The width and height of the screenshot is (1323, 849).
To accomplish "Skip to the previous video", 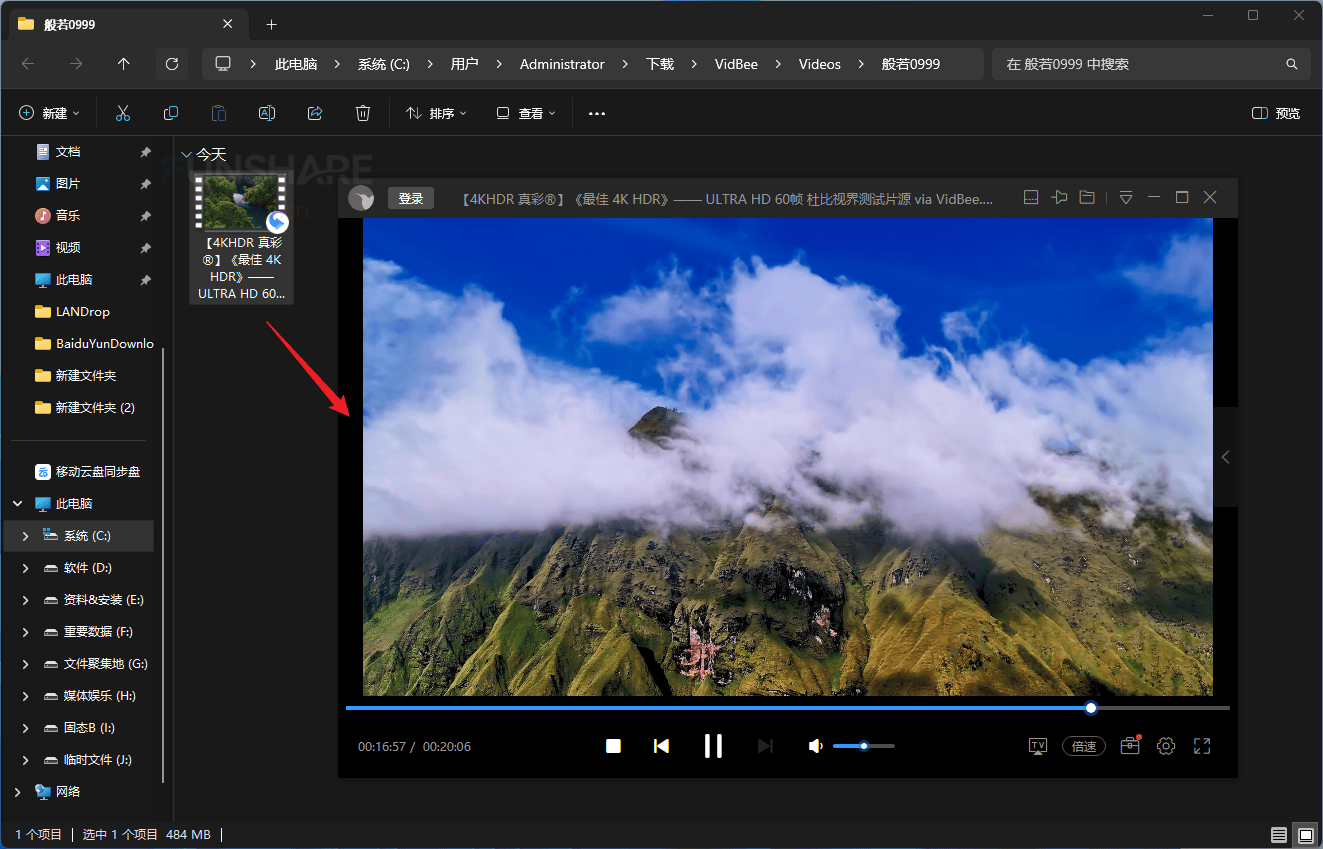I will tap(661, 746).
